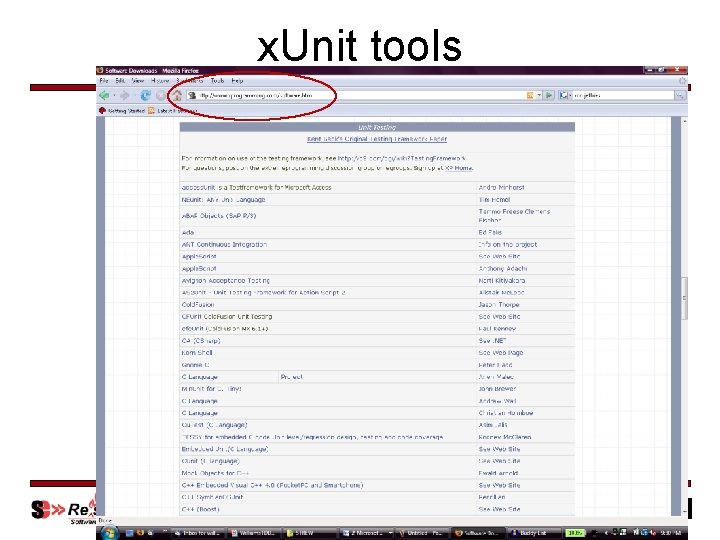Switch to the Buddy List taskbar button
Screen dimensions: 720x540
(x=533, y=533)
